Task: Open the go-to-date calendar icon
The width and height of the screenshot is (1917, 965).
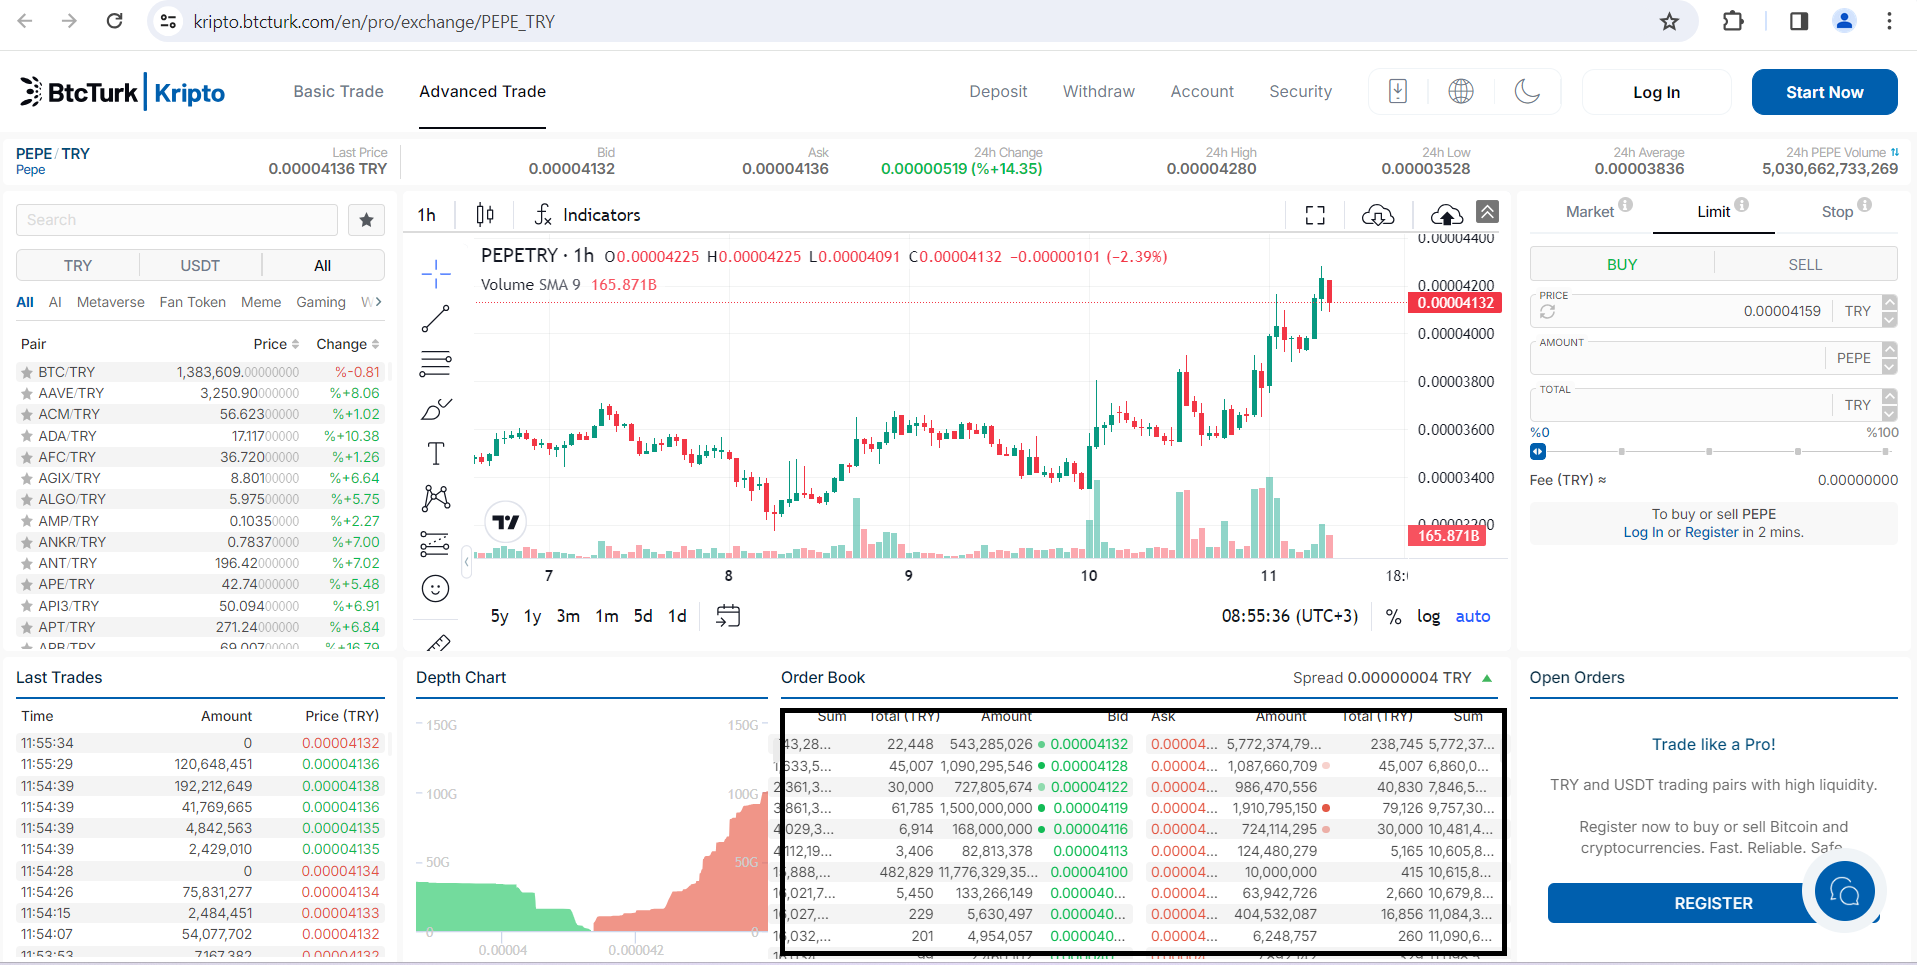Action: point(728,615)
